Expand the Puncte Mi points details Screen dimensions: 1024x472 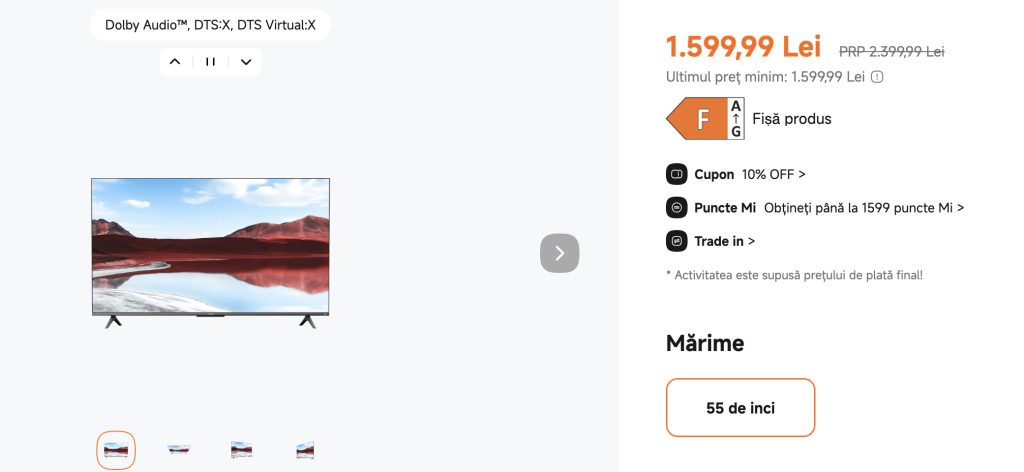pos(864,208)
